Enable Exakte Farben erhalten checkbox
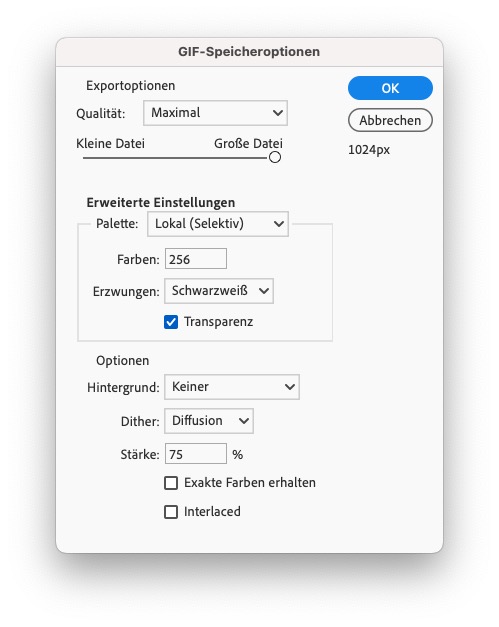 click(171, 483)
